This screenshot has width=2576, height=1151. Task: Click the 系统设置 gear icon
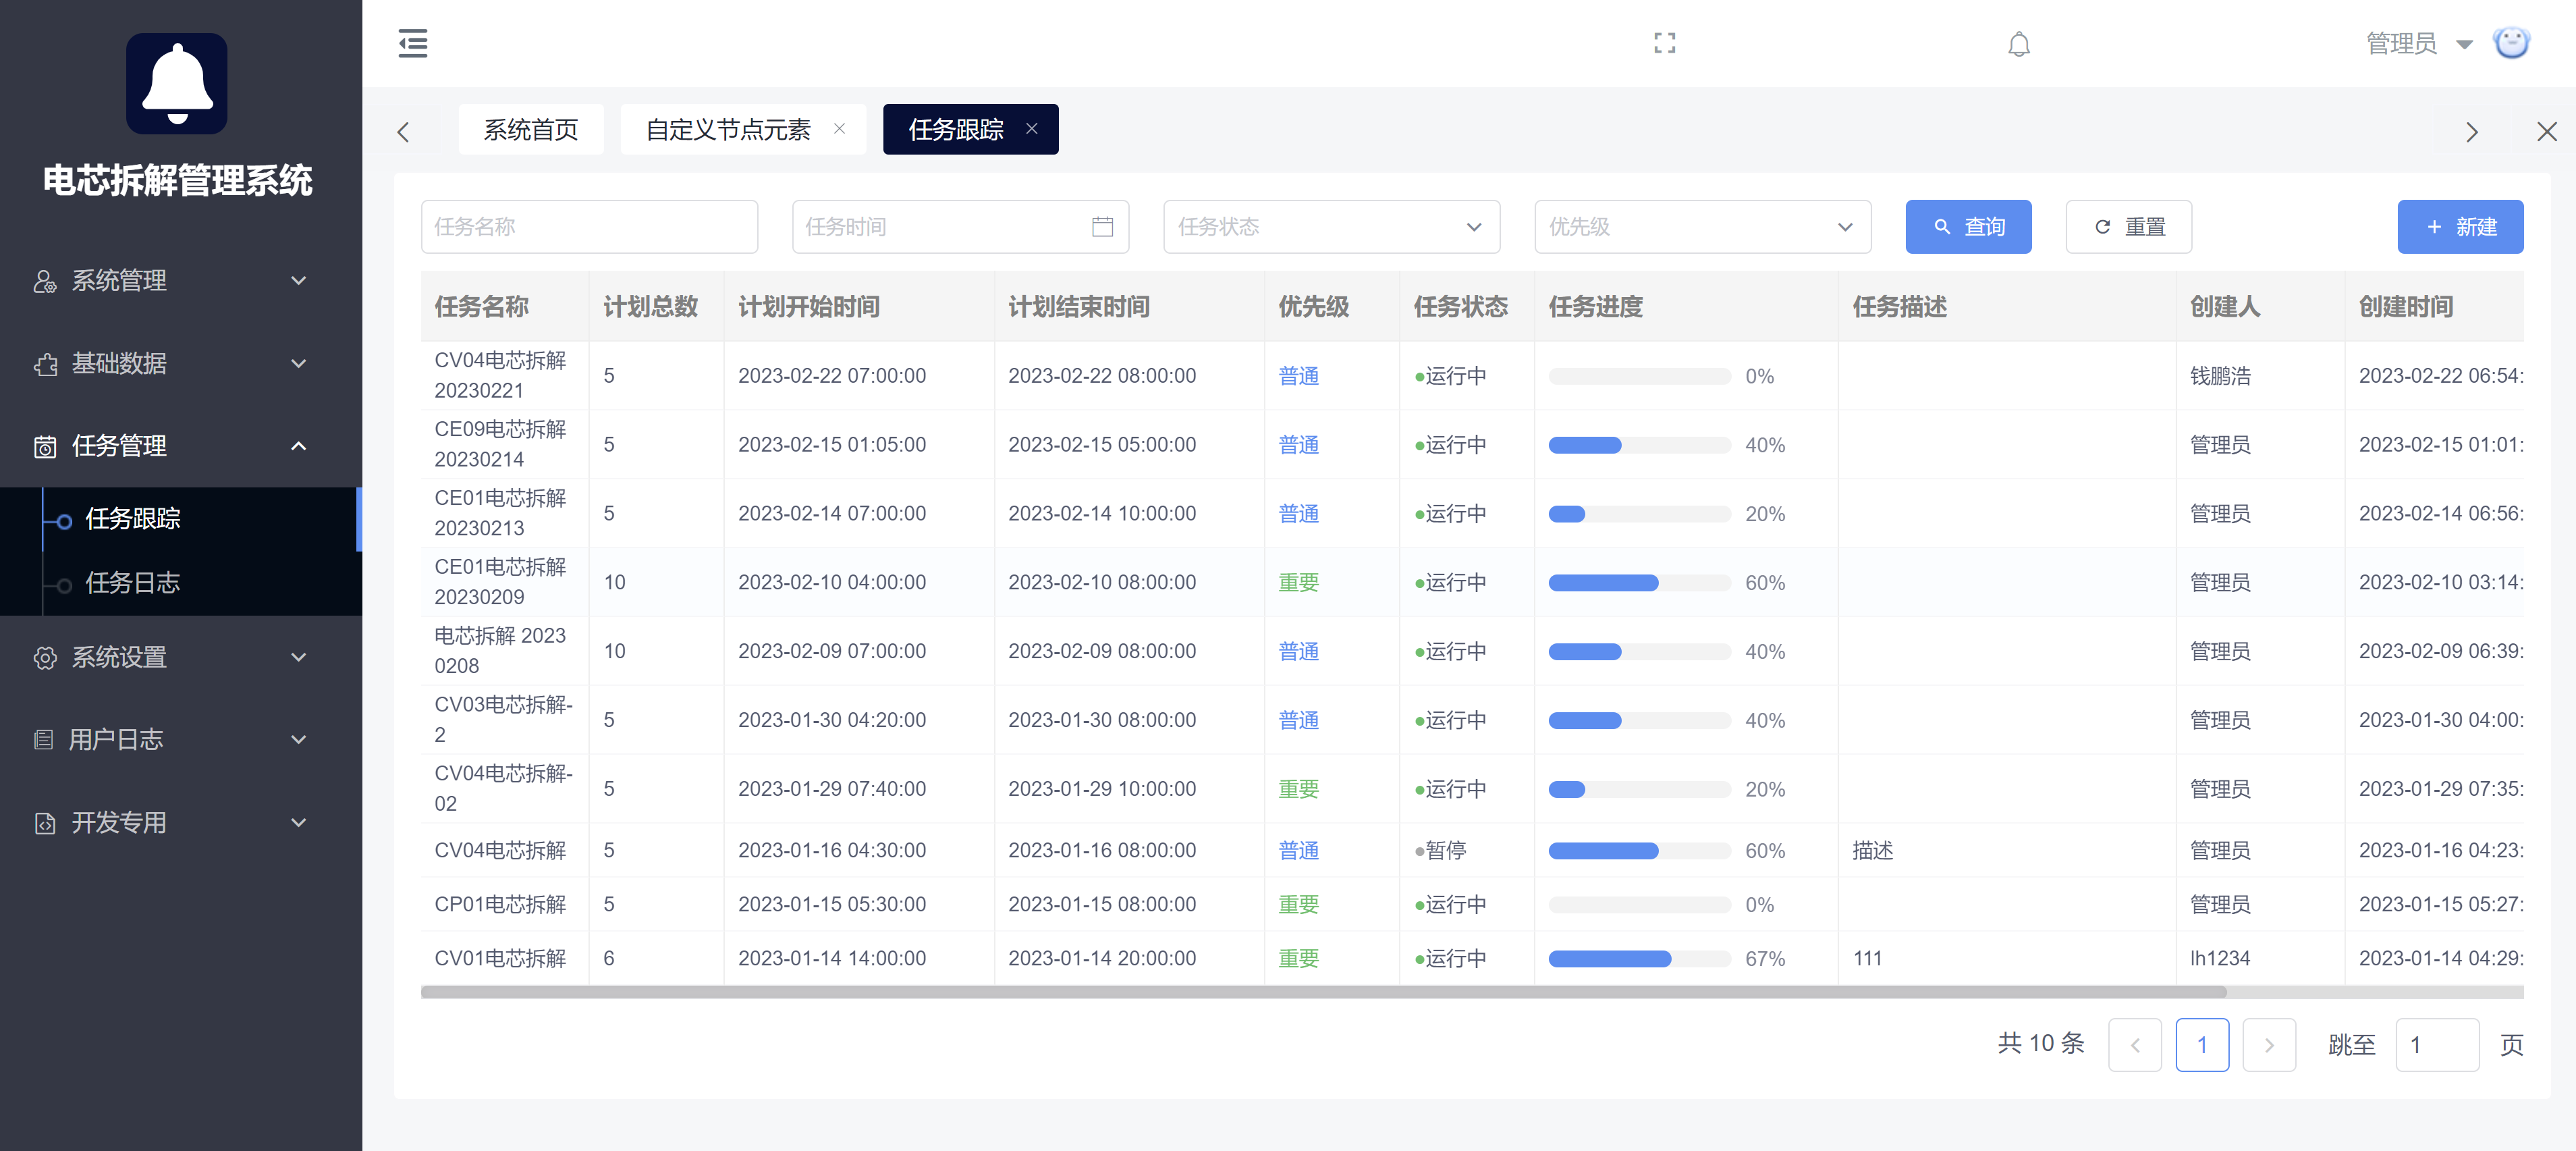tap(45, 658)
